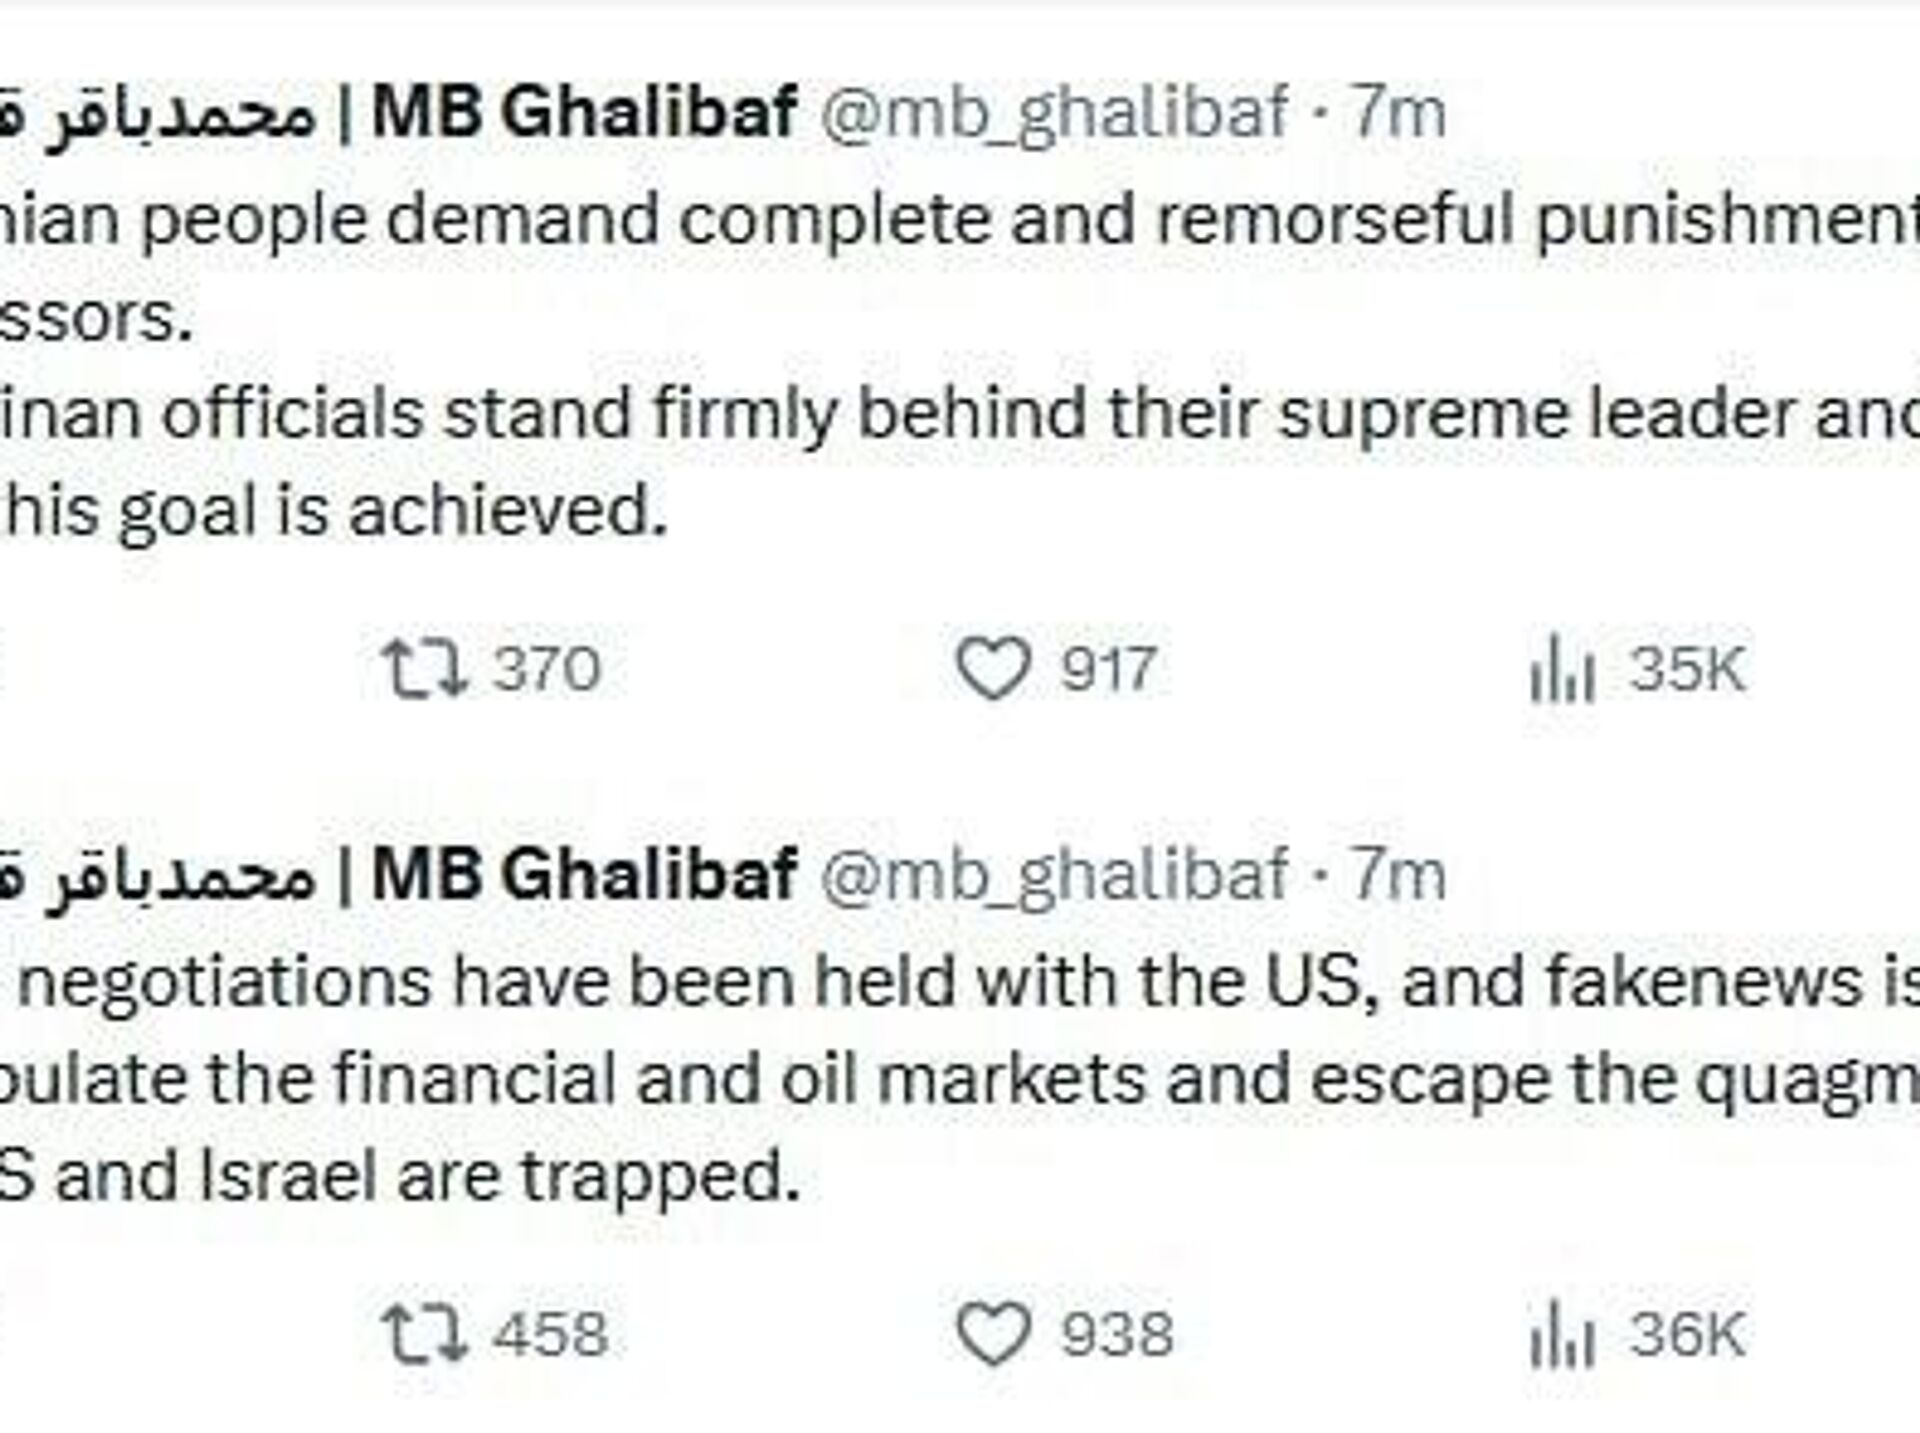Open the 36K views count
Viewport: 1920px width, 1433px height.
(x=1688, y=1334)
